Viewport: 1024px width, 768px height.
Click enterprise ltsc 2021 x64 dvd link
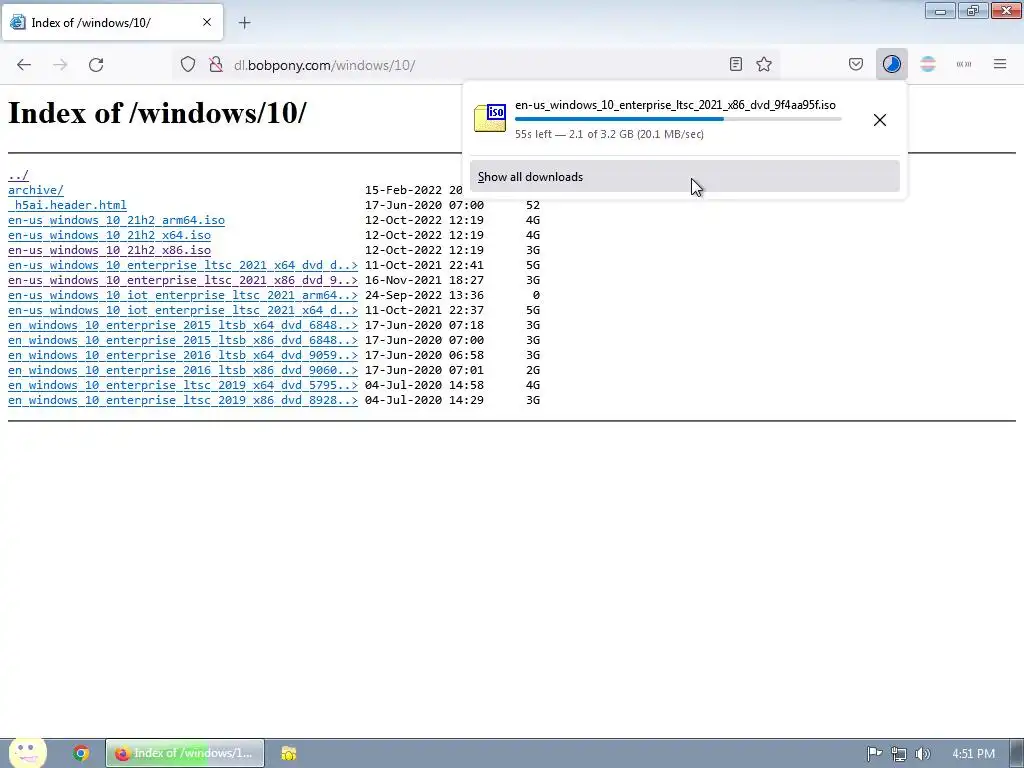[x=183, y=265]
